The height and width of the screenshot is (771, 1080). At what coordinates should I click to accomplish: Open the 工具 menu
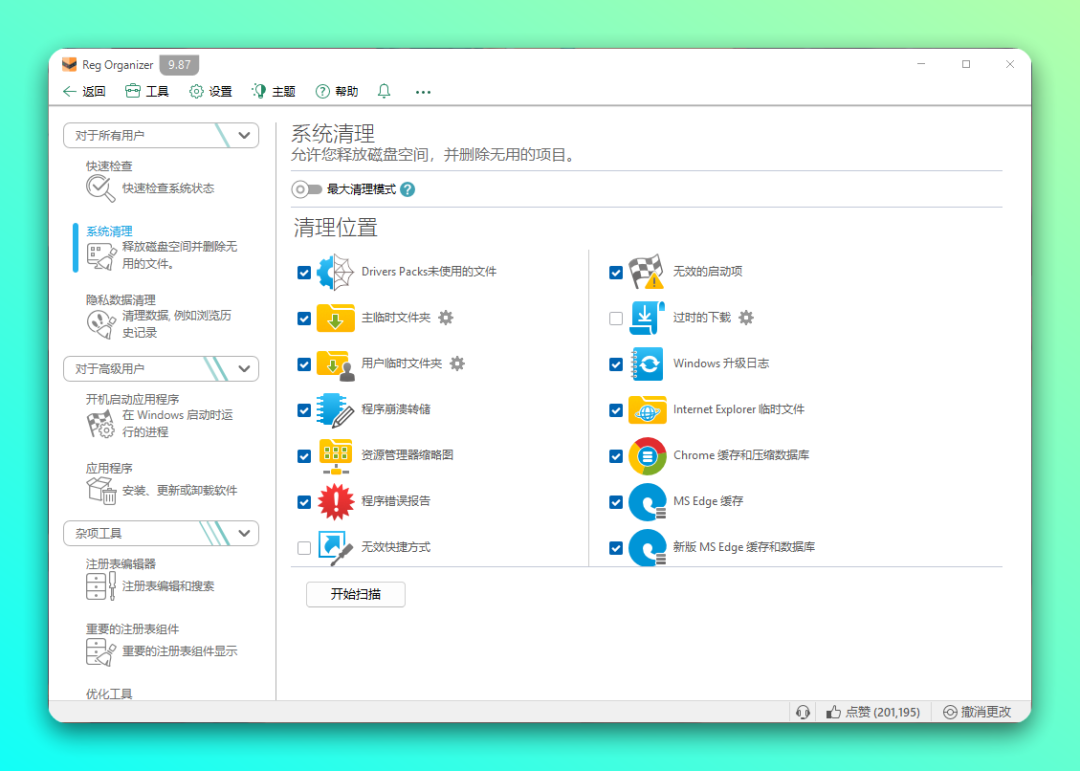[147, 91]
